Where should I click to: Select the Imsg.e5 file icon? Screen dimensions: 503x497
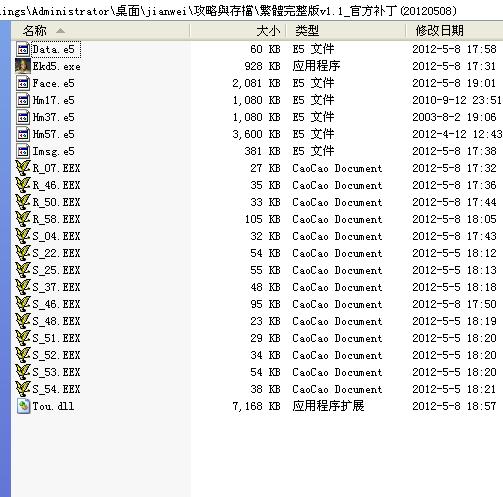click(23, 151)
